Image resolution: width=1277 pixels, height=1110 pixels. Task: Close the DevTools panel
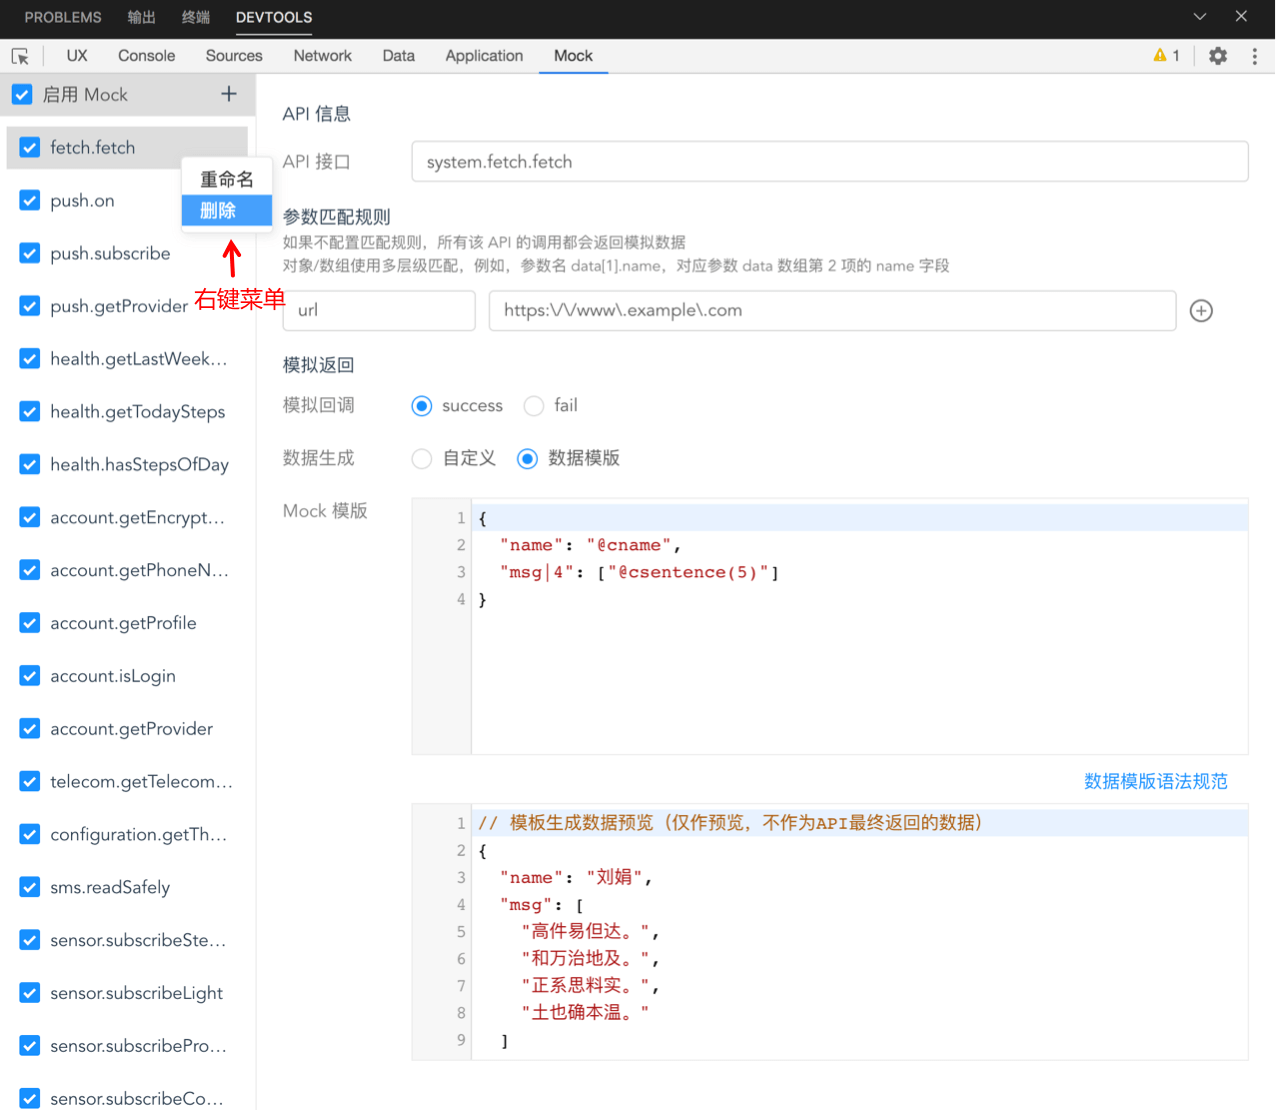click(x=1241, y=17)
